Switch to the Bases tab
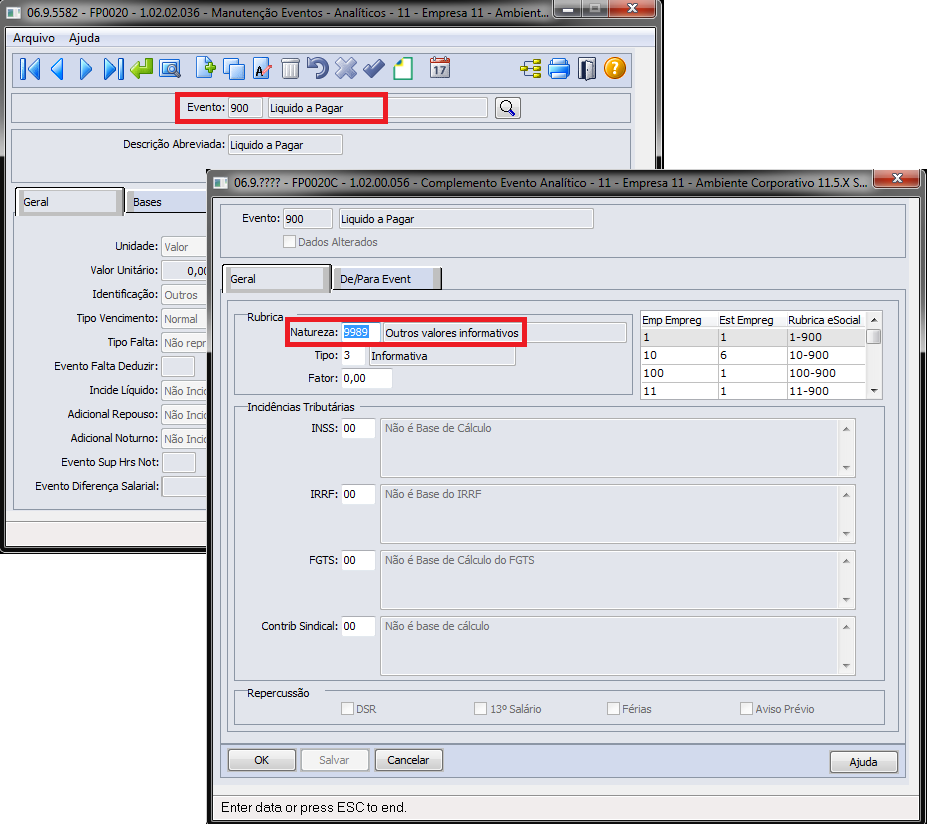Image resolution: width=930 pixels, height=827 pixels. click(x=167, y=202)
